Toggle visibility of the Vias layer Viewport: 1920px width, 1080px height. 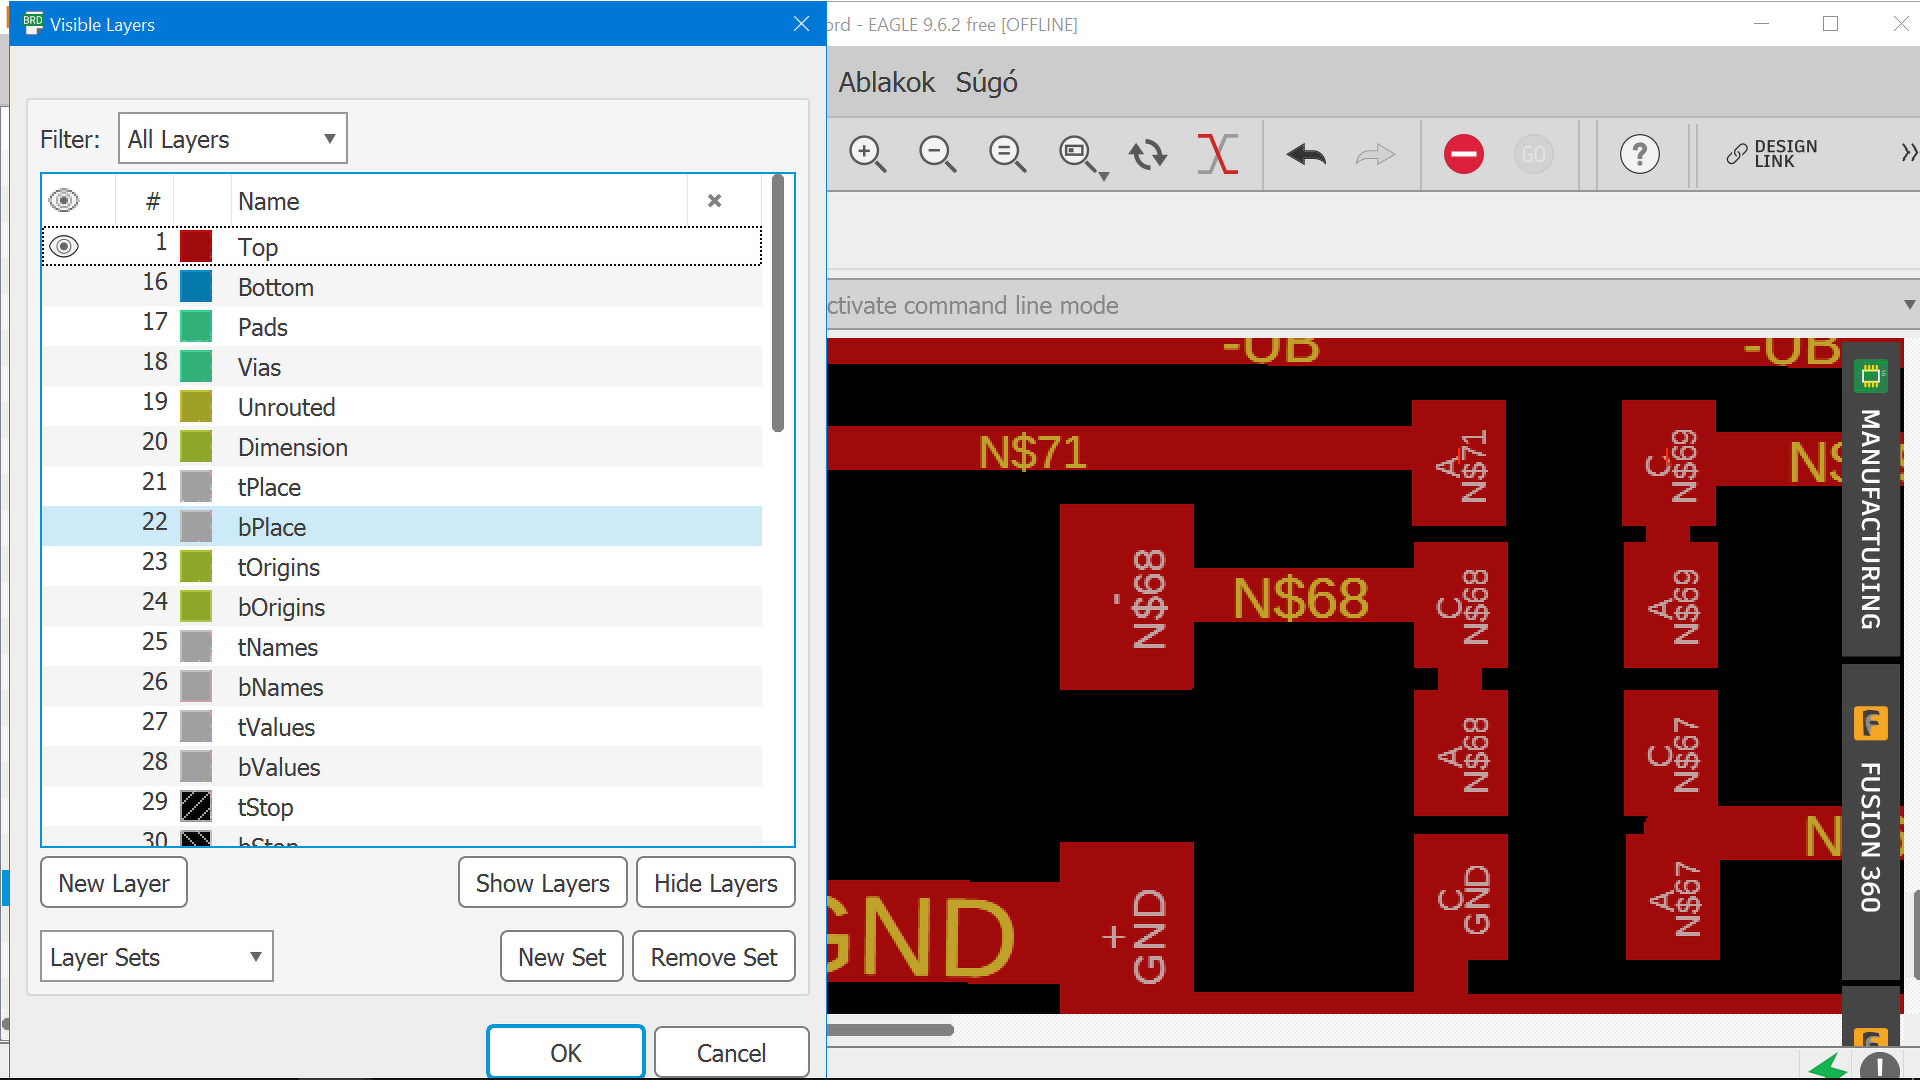[x=64, y=366]
